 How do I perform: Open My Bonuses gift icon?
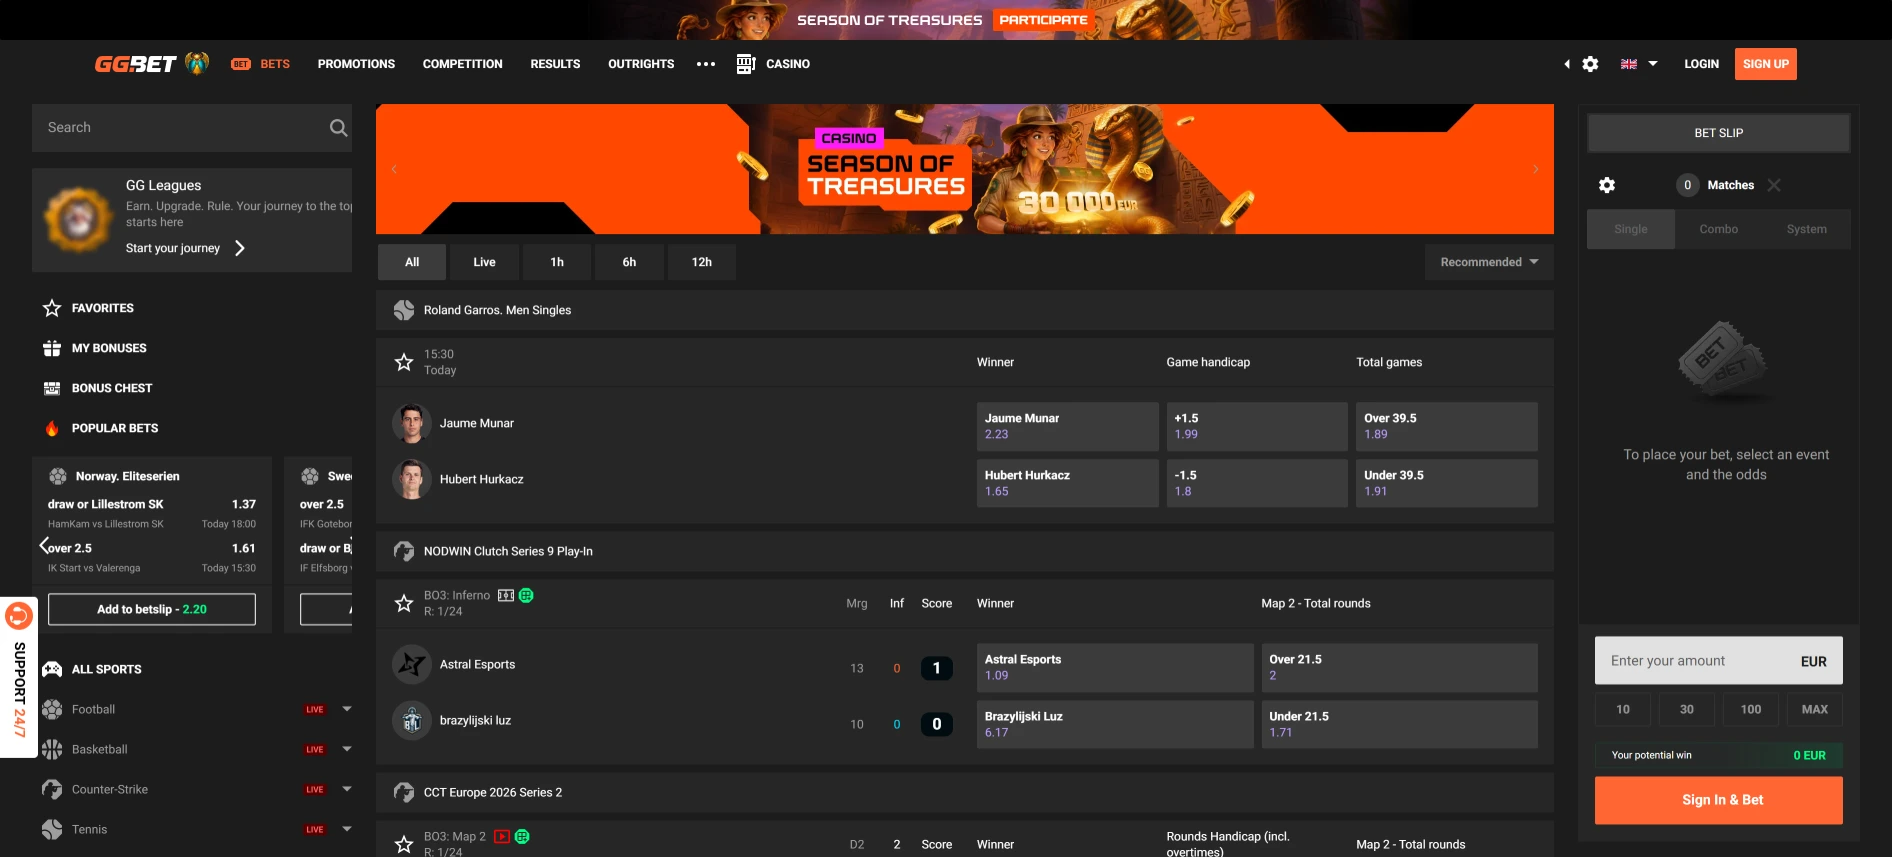coord(52,348)
